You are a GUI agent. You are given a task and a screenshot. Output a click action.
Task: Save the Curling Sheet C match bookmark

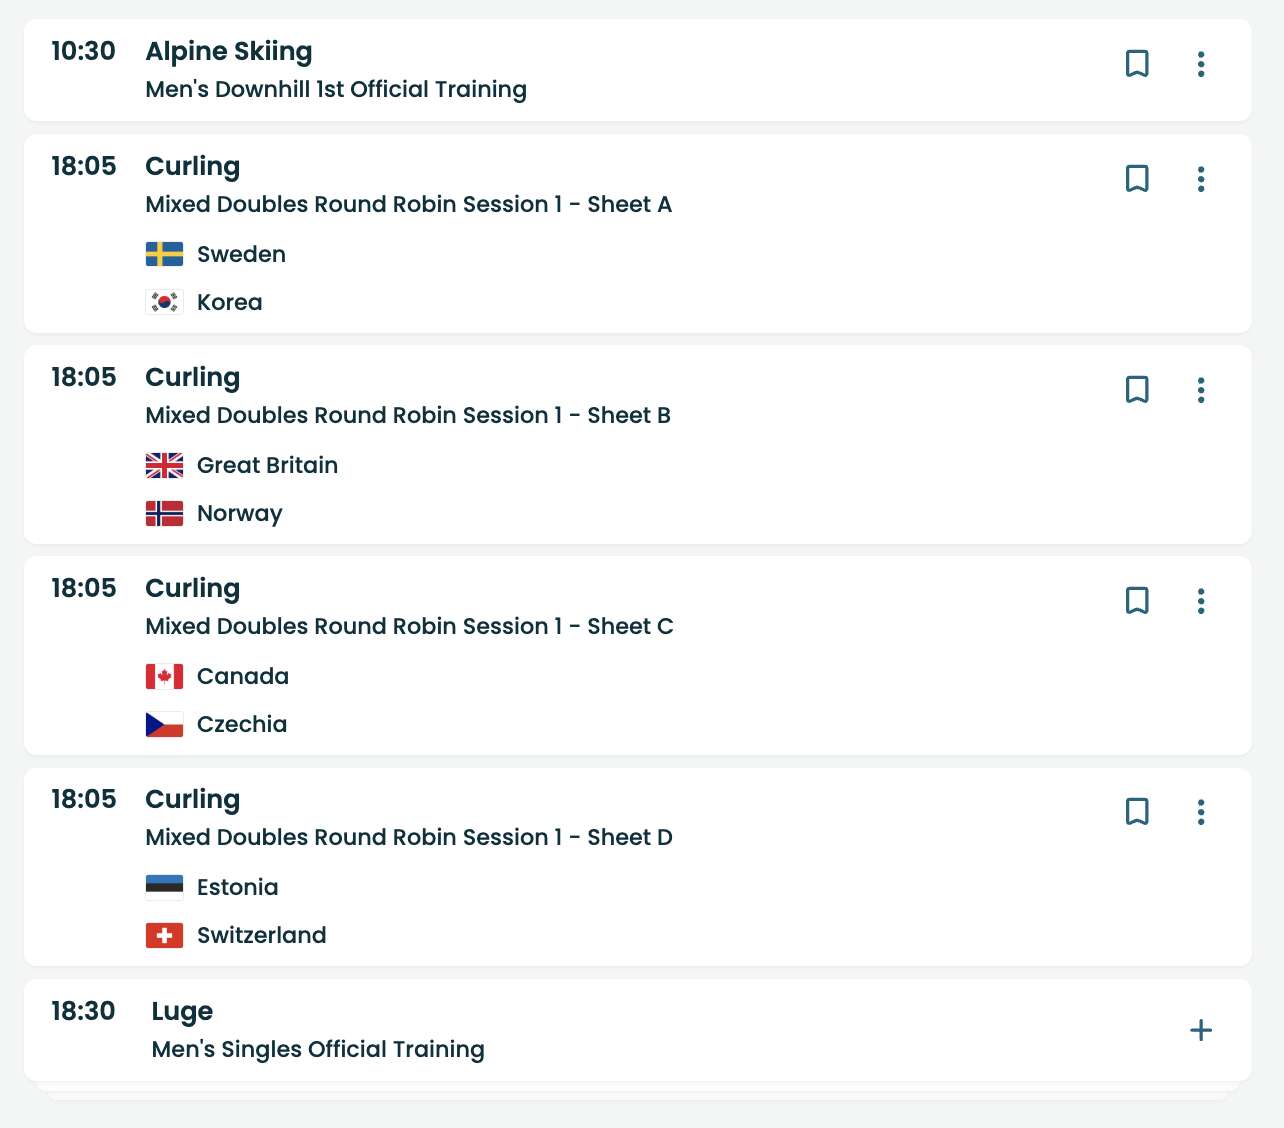pyautogui.click(x=1137, y=601)
